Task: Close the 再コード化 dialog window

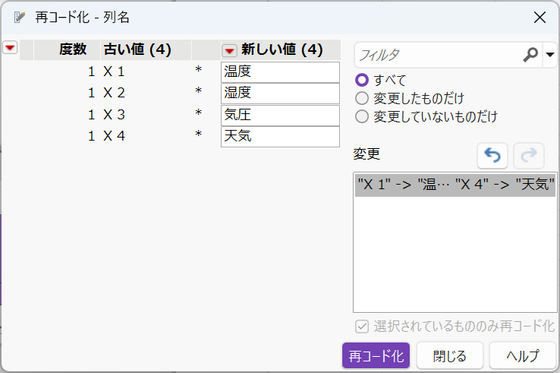Action: point(540,17)
